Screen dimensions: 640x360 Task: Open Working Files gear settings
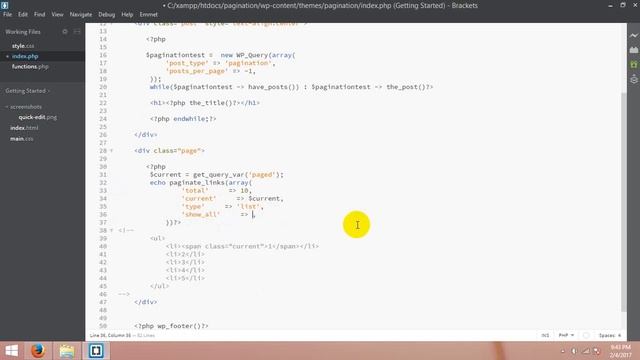[65, 31]
